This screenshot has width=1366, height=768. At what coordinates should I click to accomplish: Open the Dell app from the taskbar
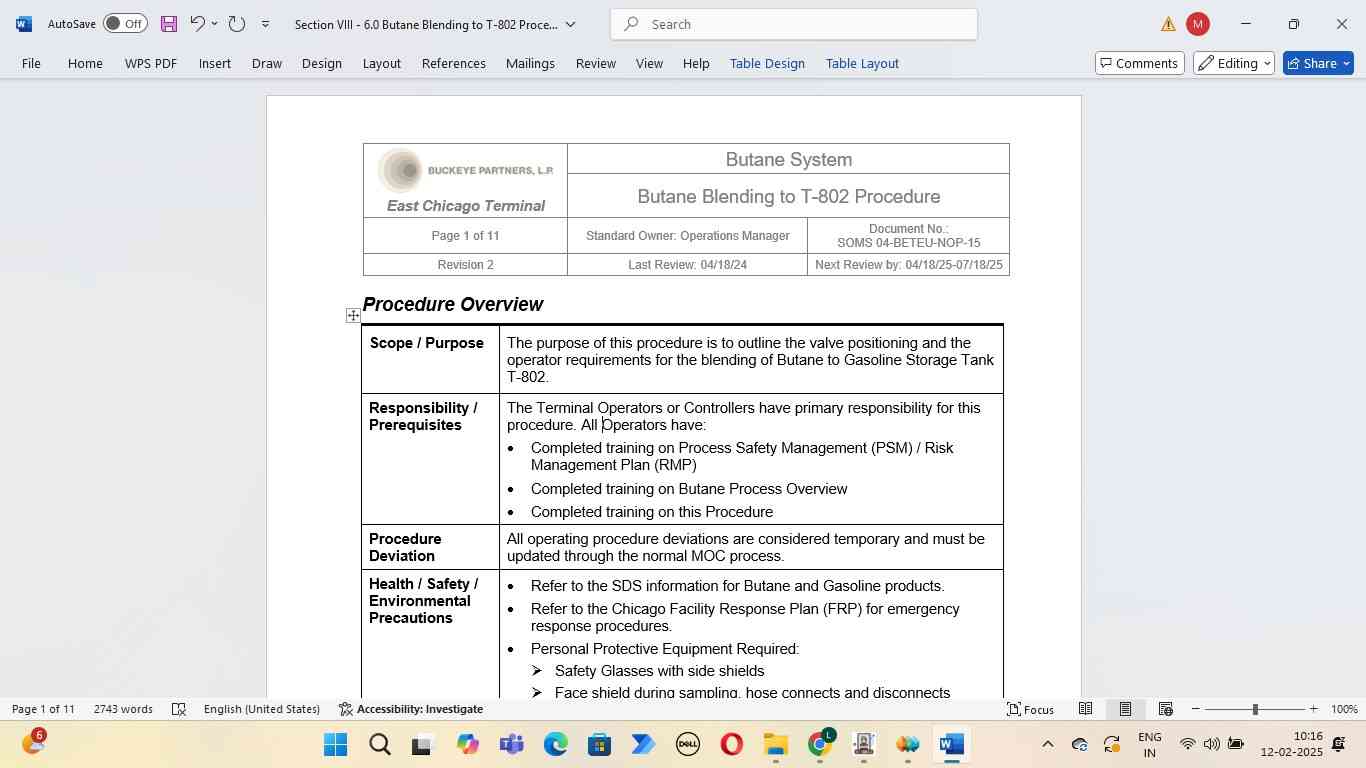(x=687, y=745)
